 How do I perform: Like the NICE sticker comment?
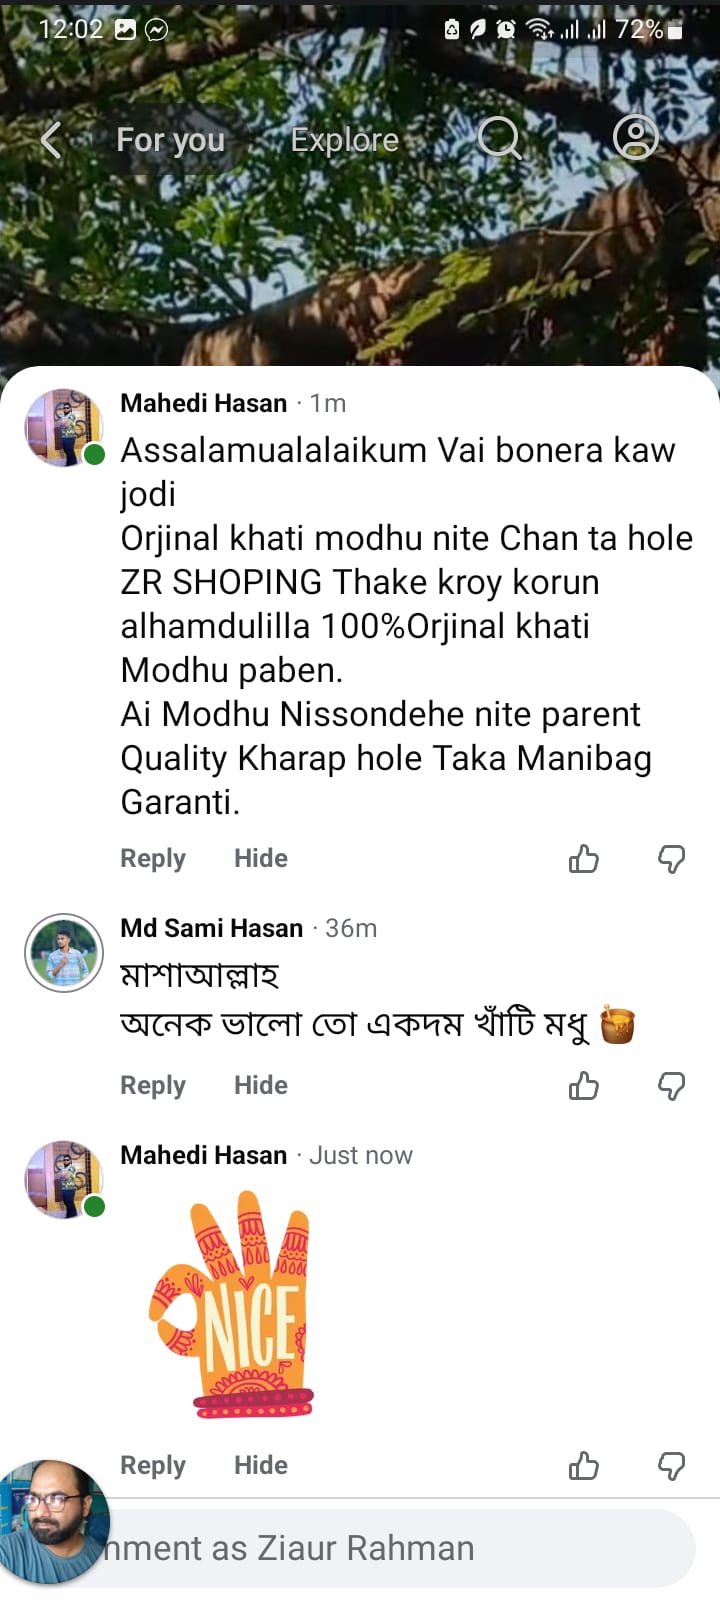tap(583, 1466)
